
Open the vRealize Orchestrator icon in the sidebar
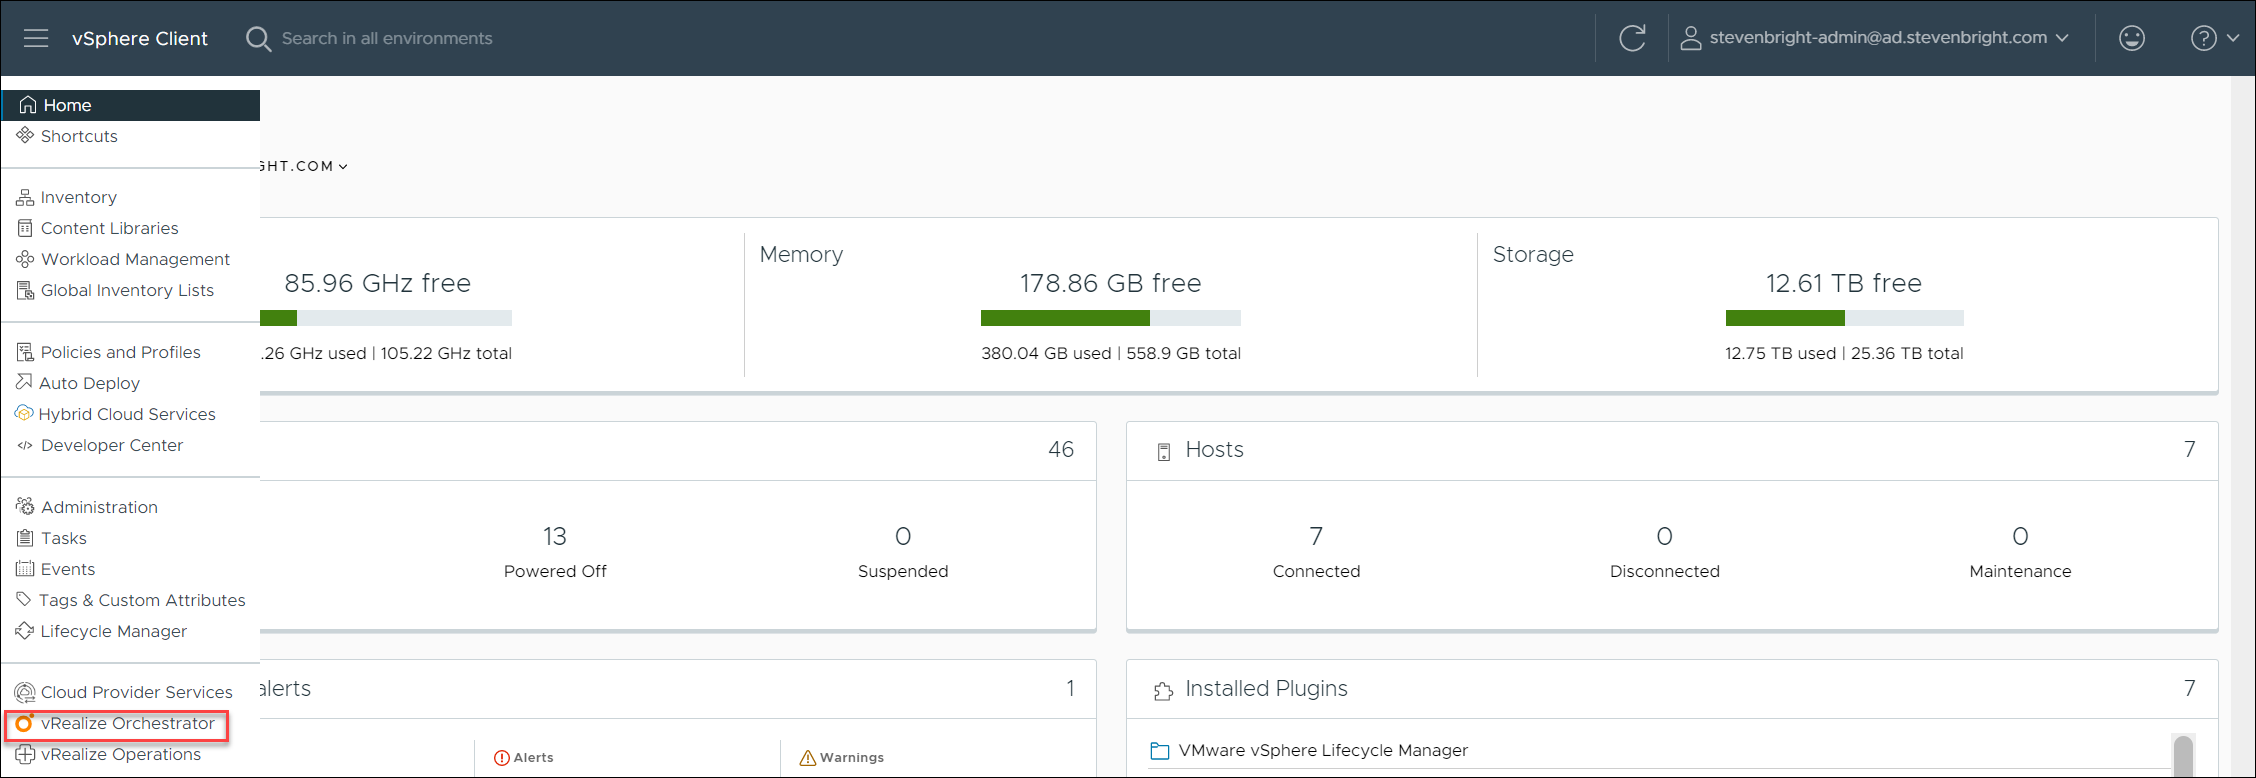click(x=24, y=723)
